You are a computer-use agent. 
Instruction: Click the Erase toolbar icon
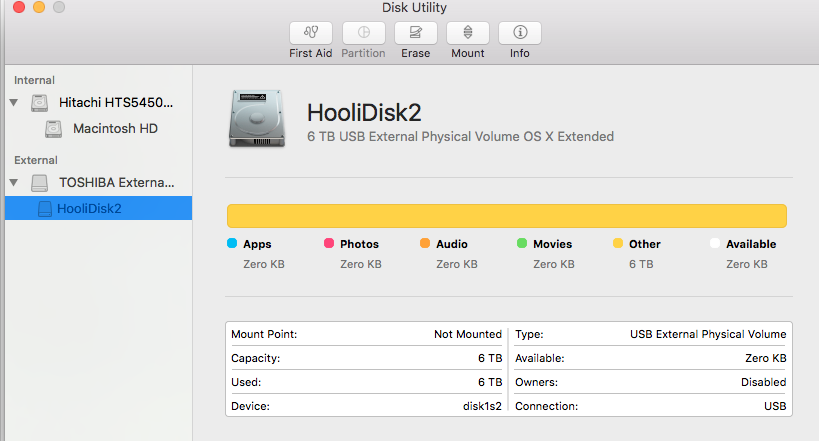point(415,33)
